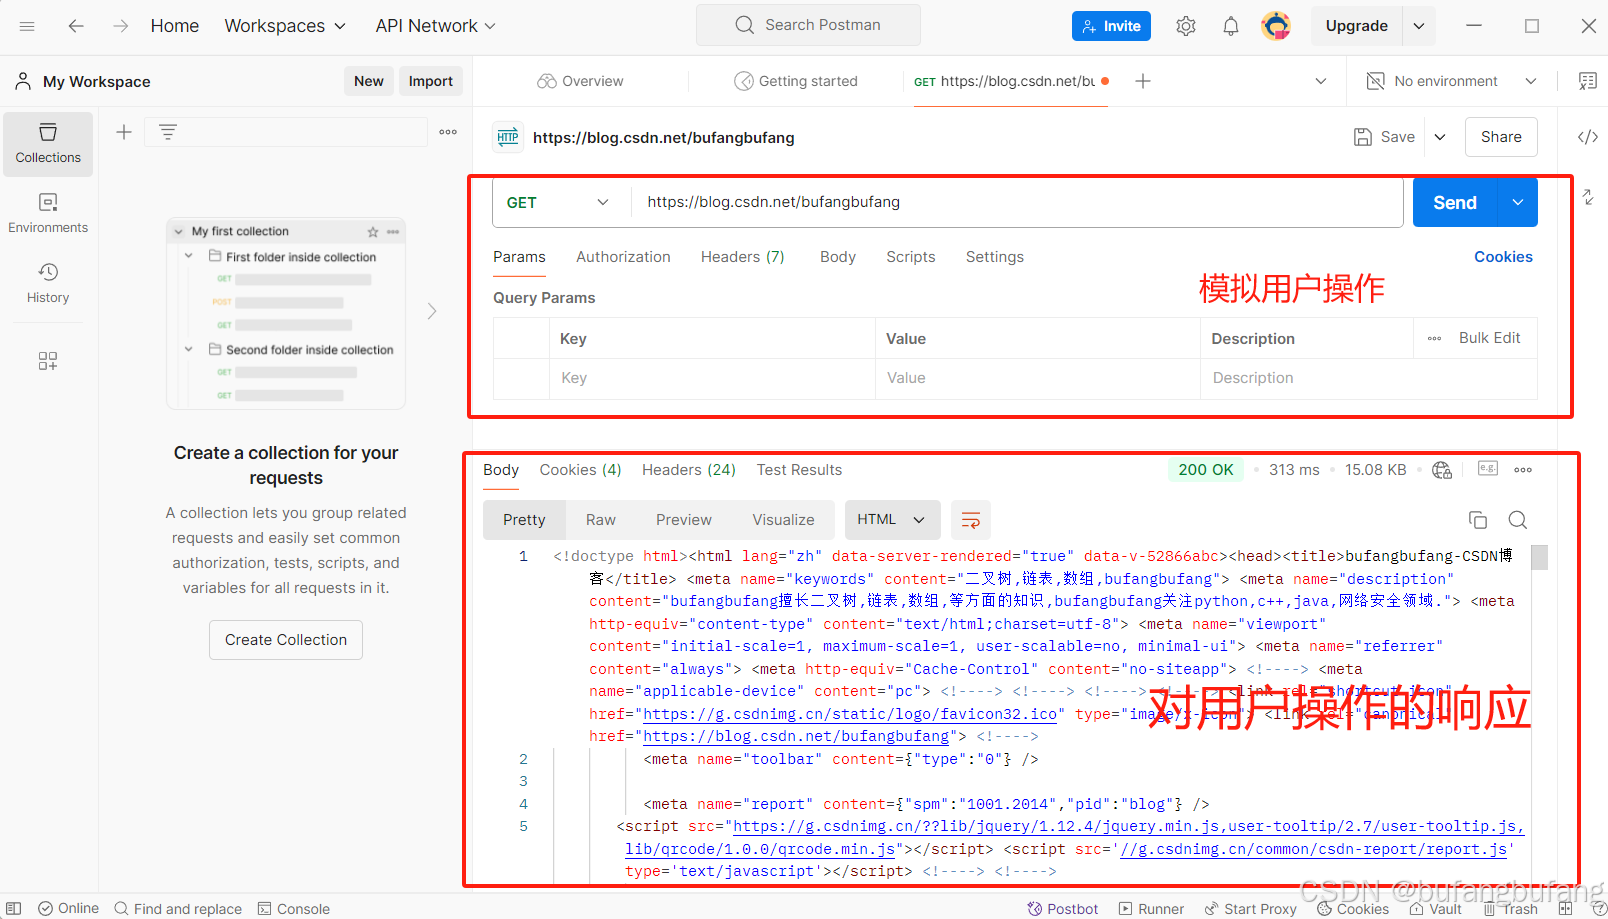Save response as example icon
1608x919 pixels.
(x=1488, y=469)
